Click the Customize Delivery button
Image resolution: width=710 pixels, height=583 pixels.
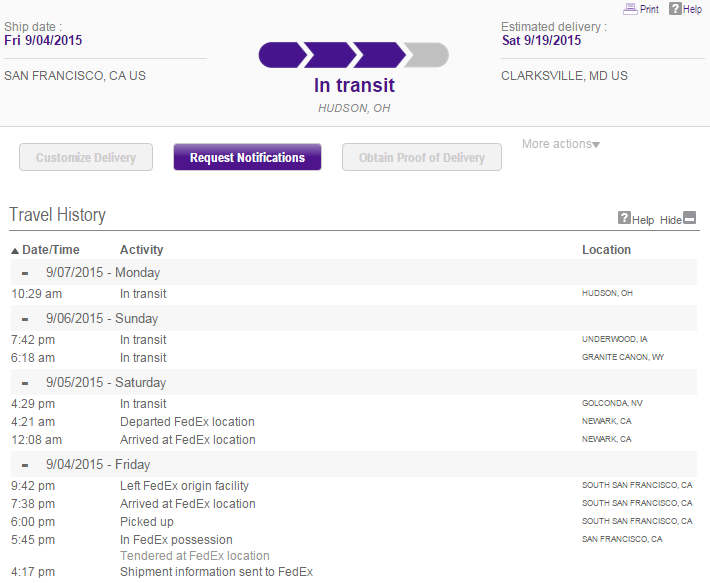click(86, 157)
